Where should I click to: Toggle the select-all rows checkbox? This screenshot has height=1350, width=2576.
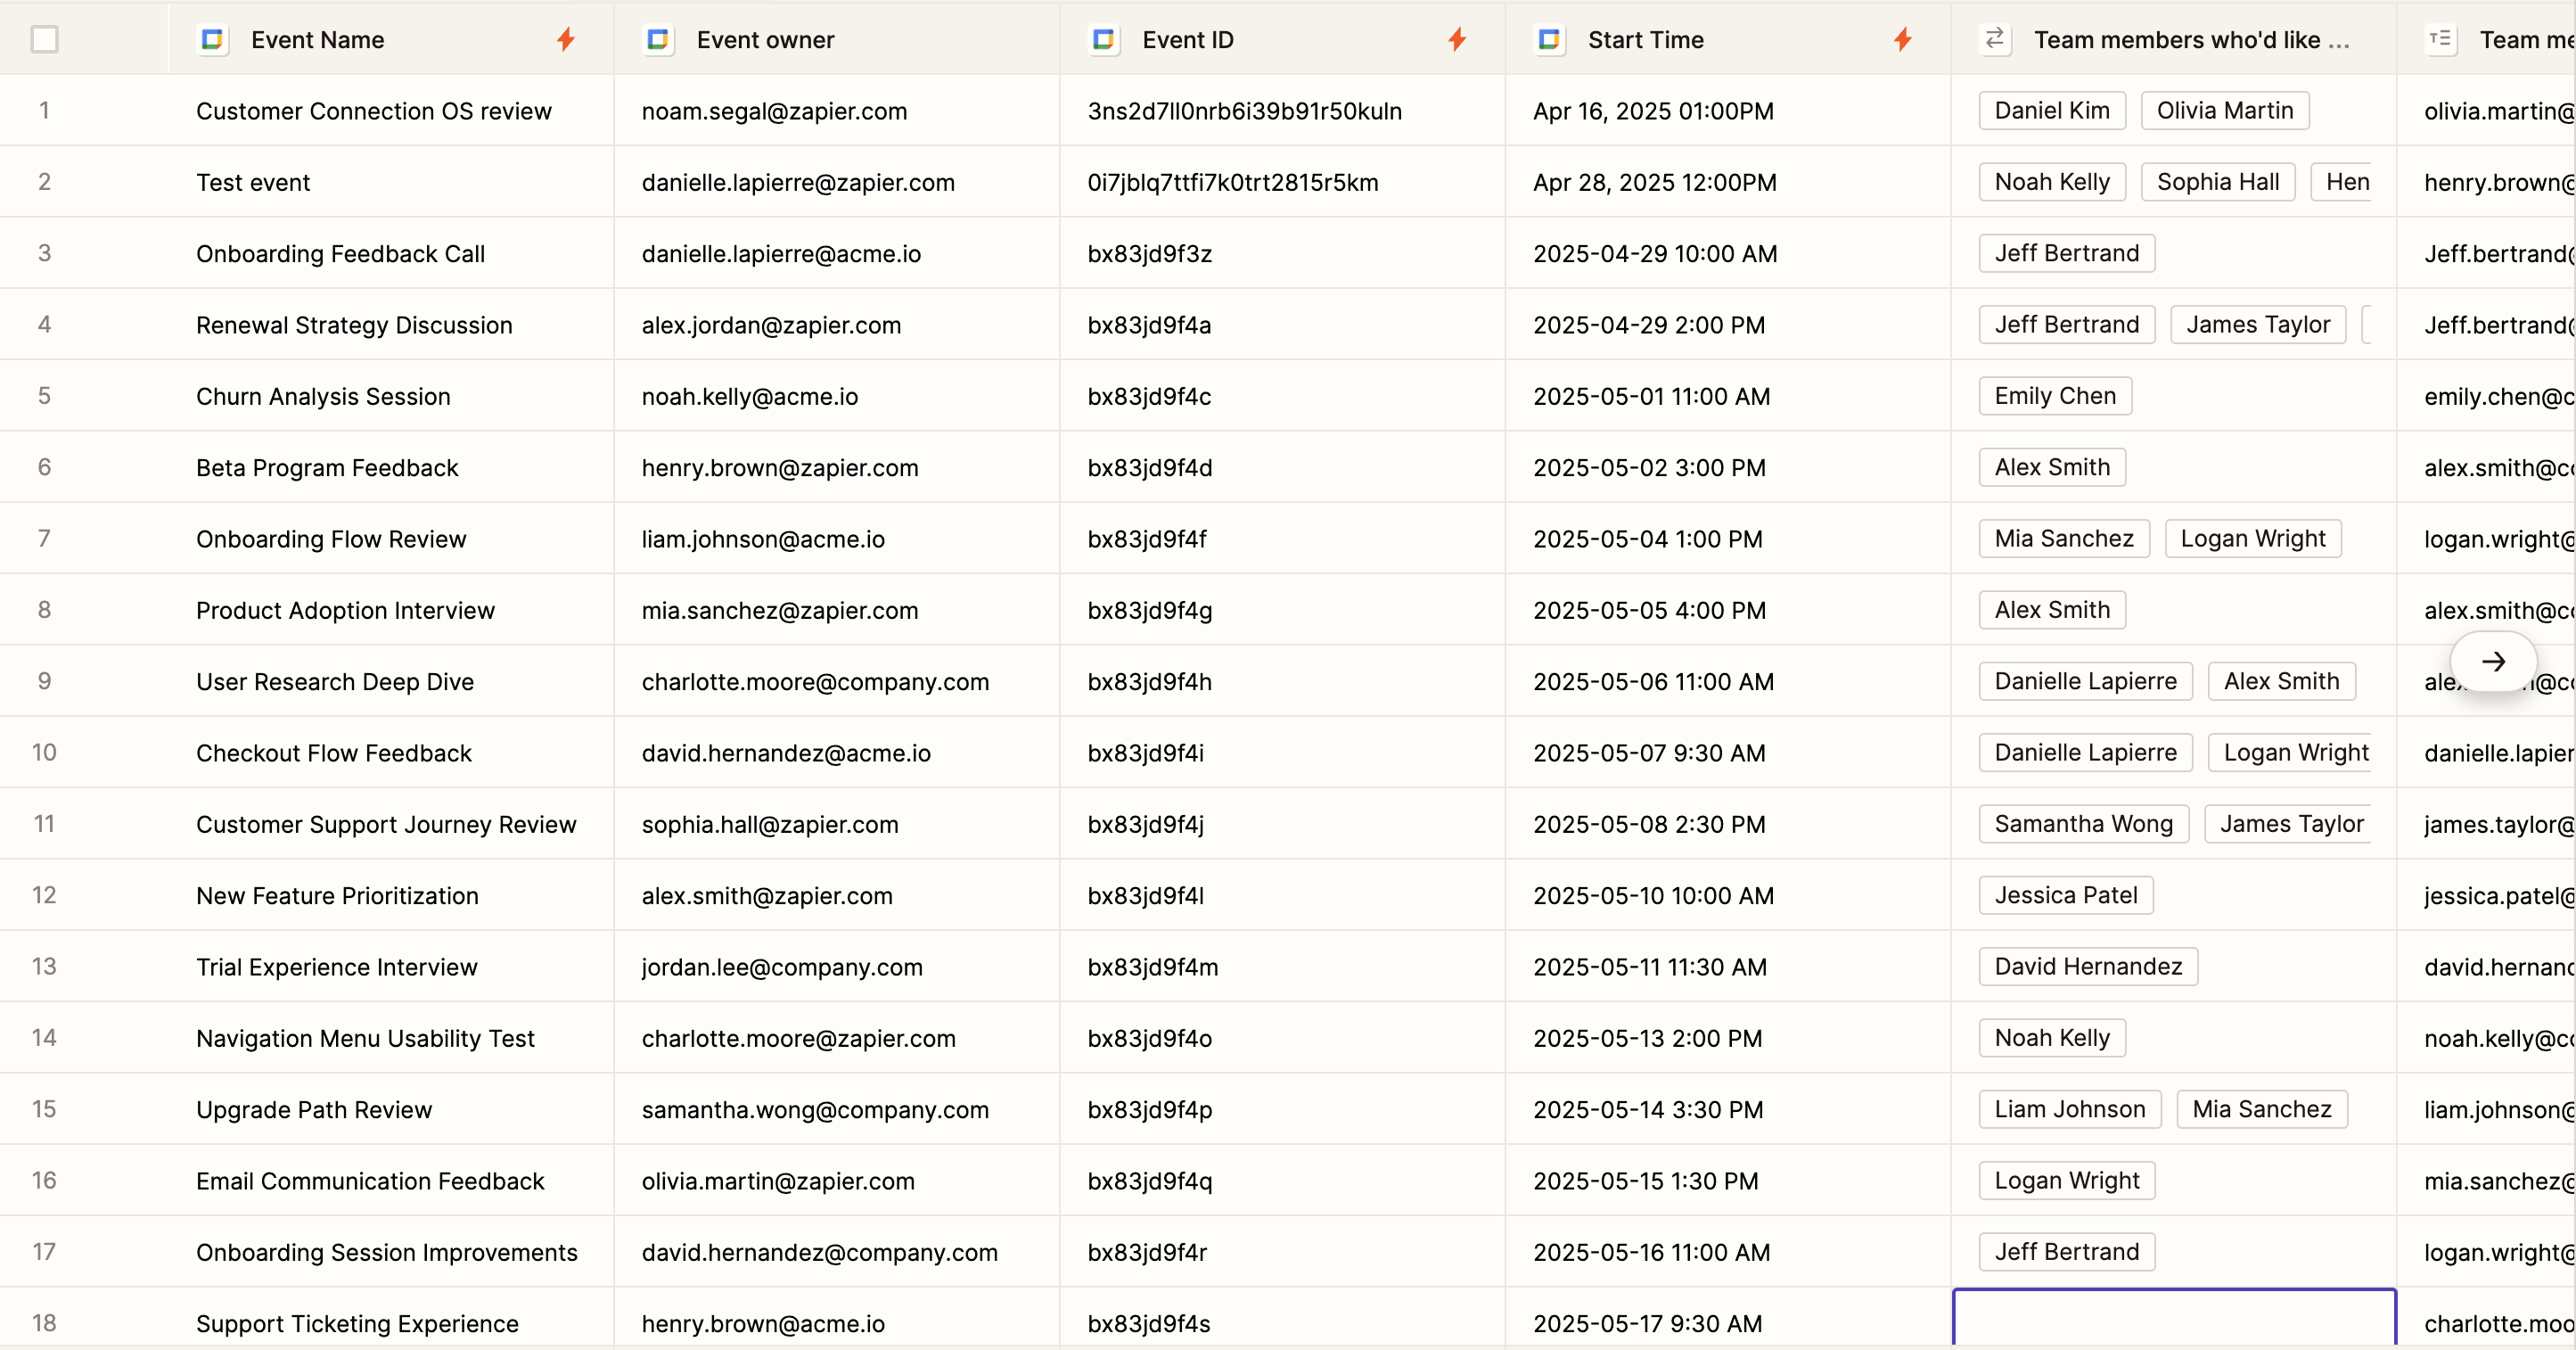(x=45, y=40)
